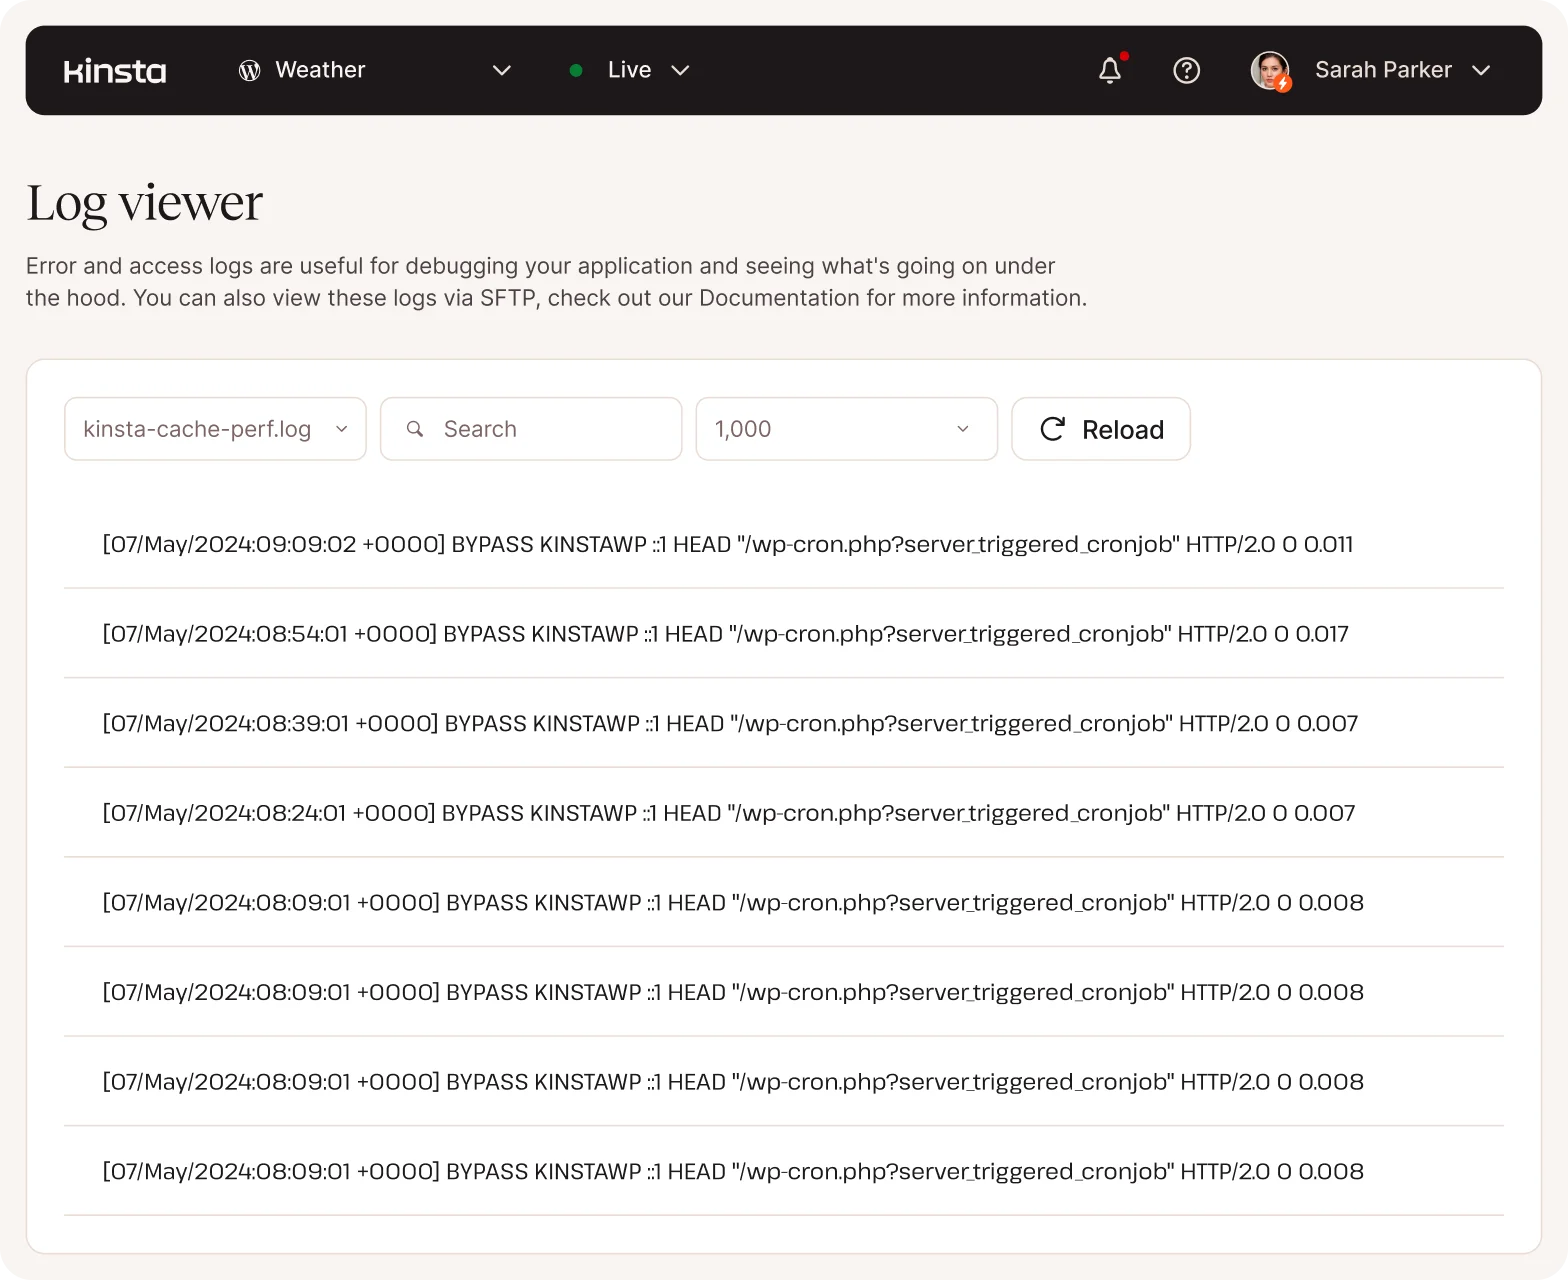Select the log entry timestamped 08:39:01
The height and width of the screenshot is (1280, 1568).
click(x=730, y=723)
